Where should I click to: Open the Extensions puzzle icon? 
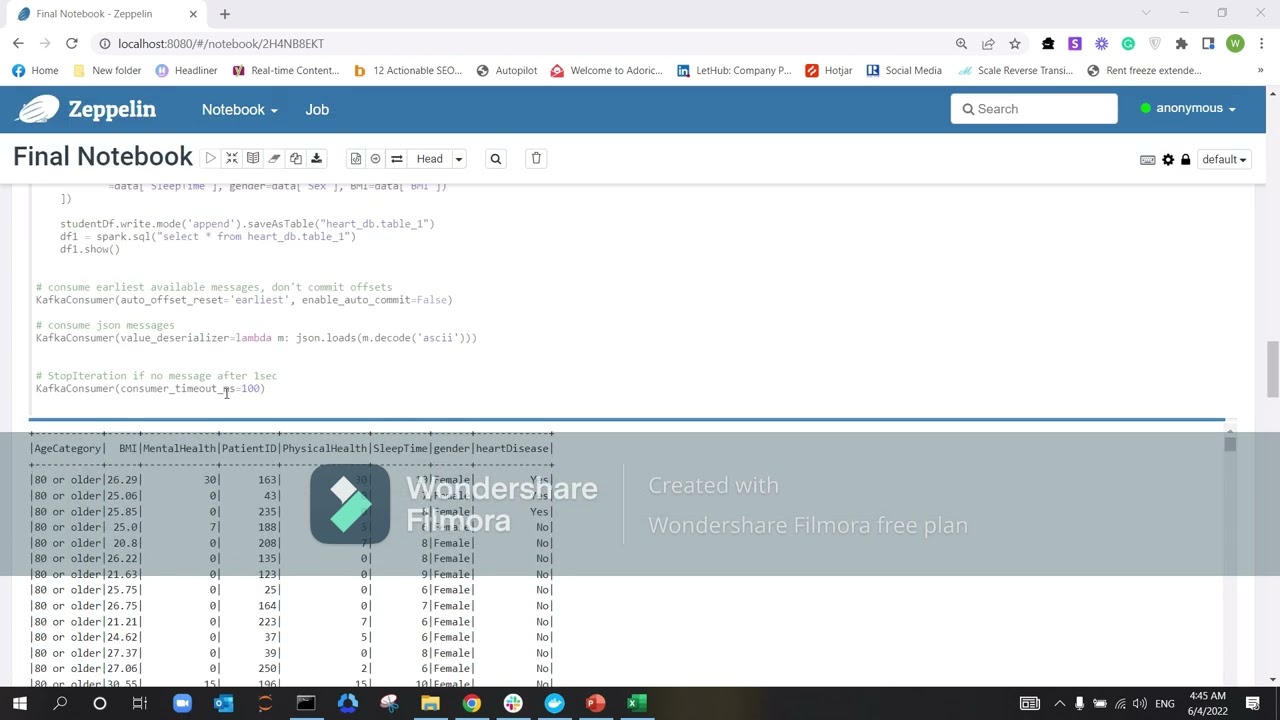point(1181,43)
